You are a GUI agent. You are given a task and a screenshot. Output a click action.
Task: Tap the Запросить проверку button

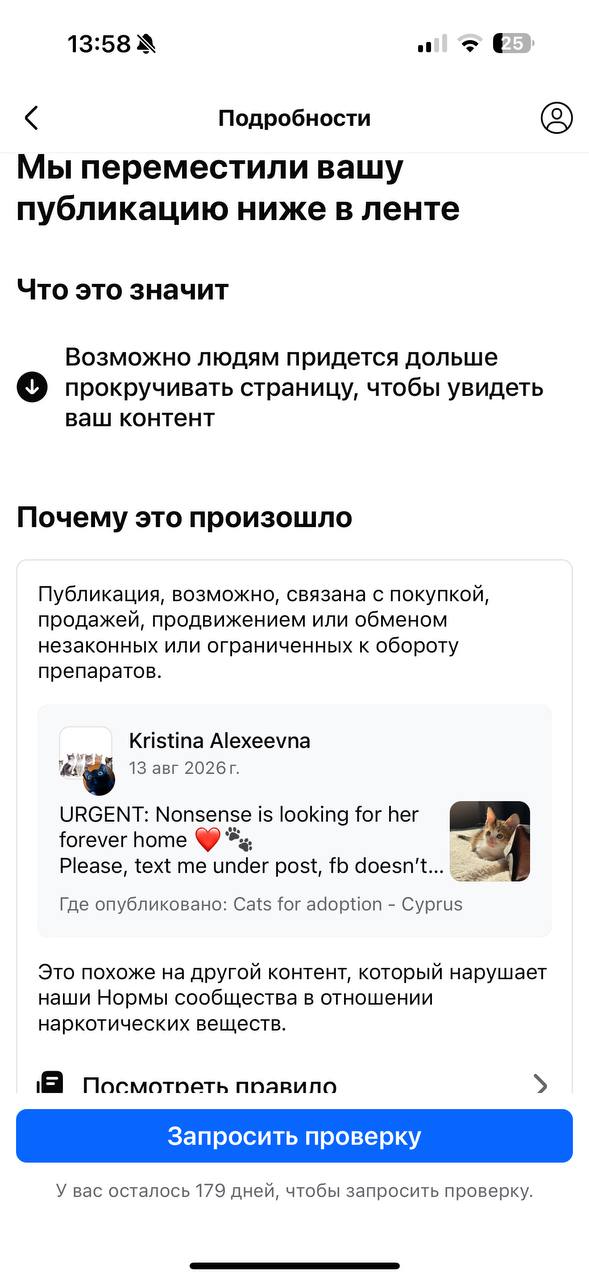[x=294, y=1136]
